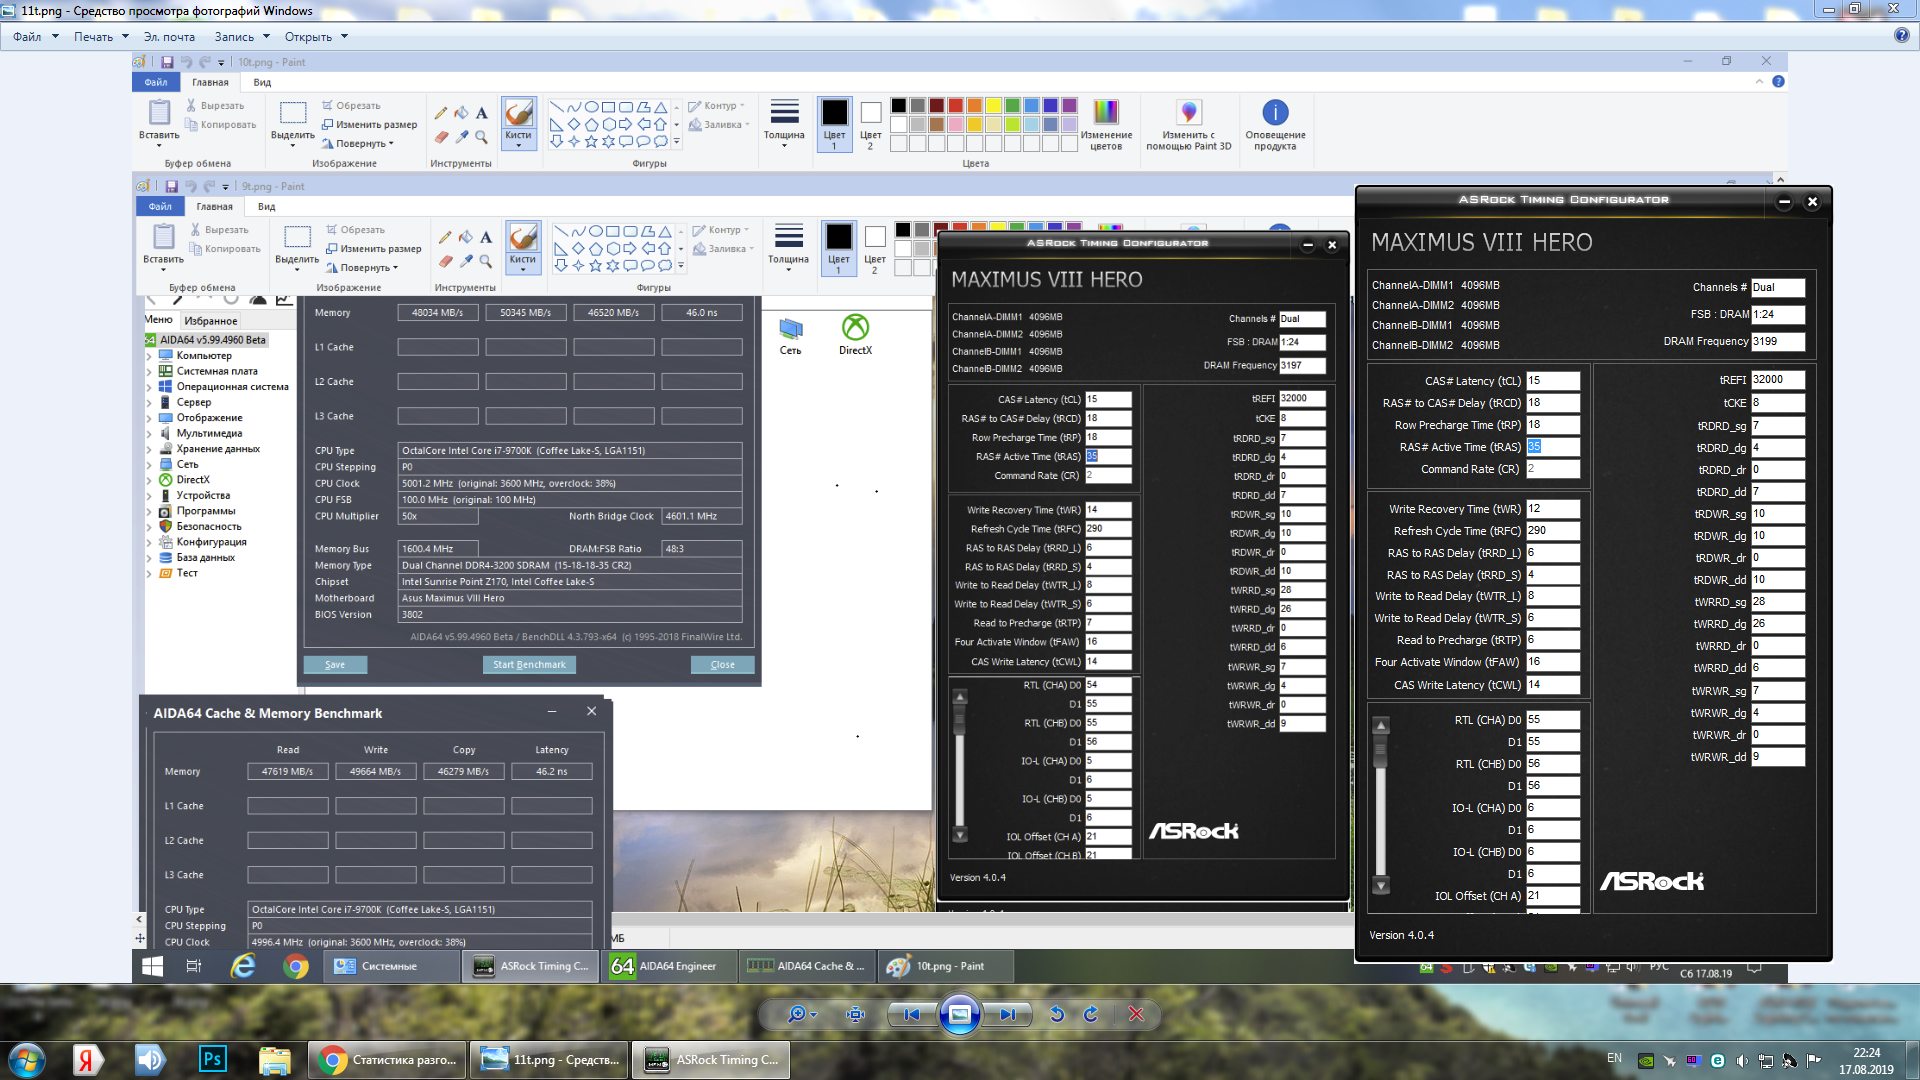
Task: Expand the Открыть menu dropdown
Action: 316,37
